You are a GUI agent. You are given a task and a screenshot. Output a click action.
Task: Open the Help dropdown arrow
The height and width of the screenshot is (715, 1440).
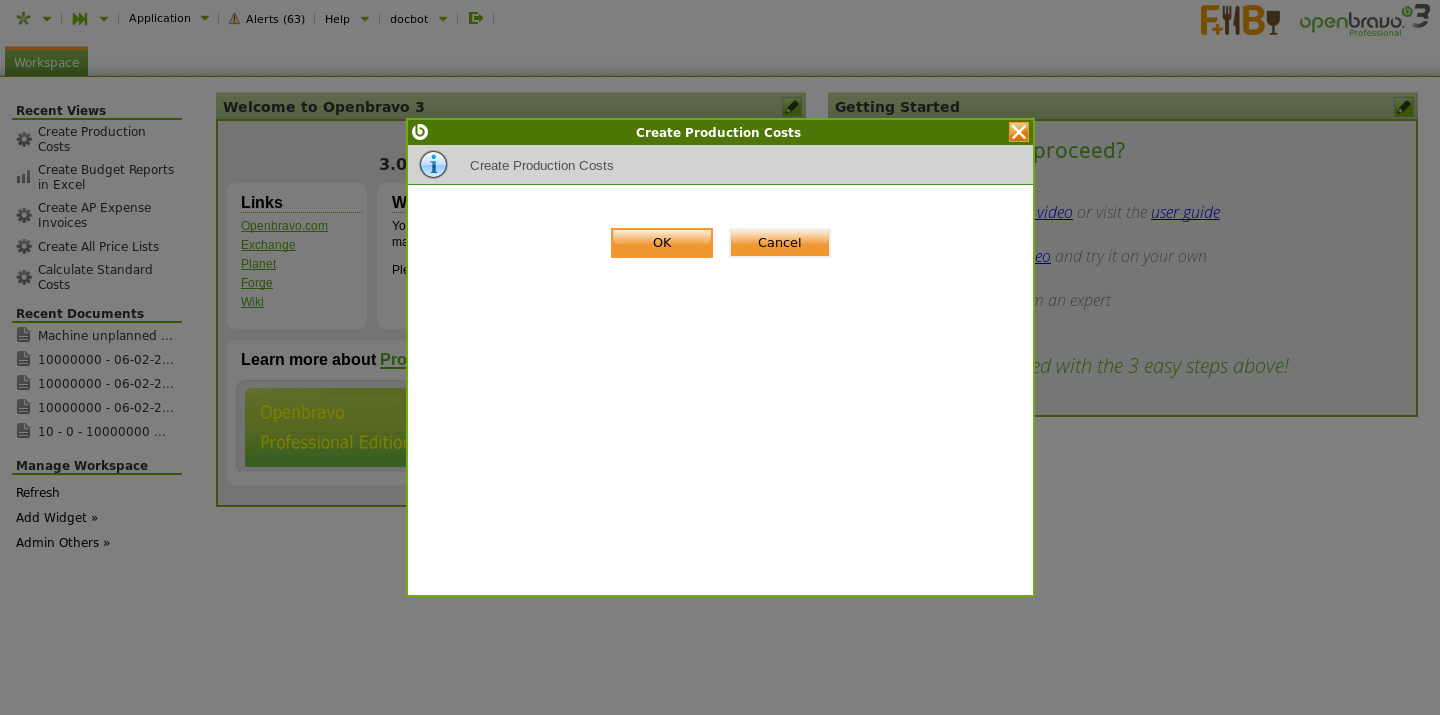coord(364,19)
